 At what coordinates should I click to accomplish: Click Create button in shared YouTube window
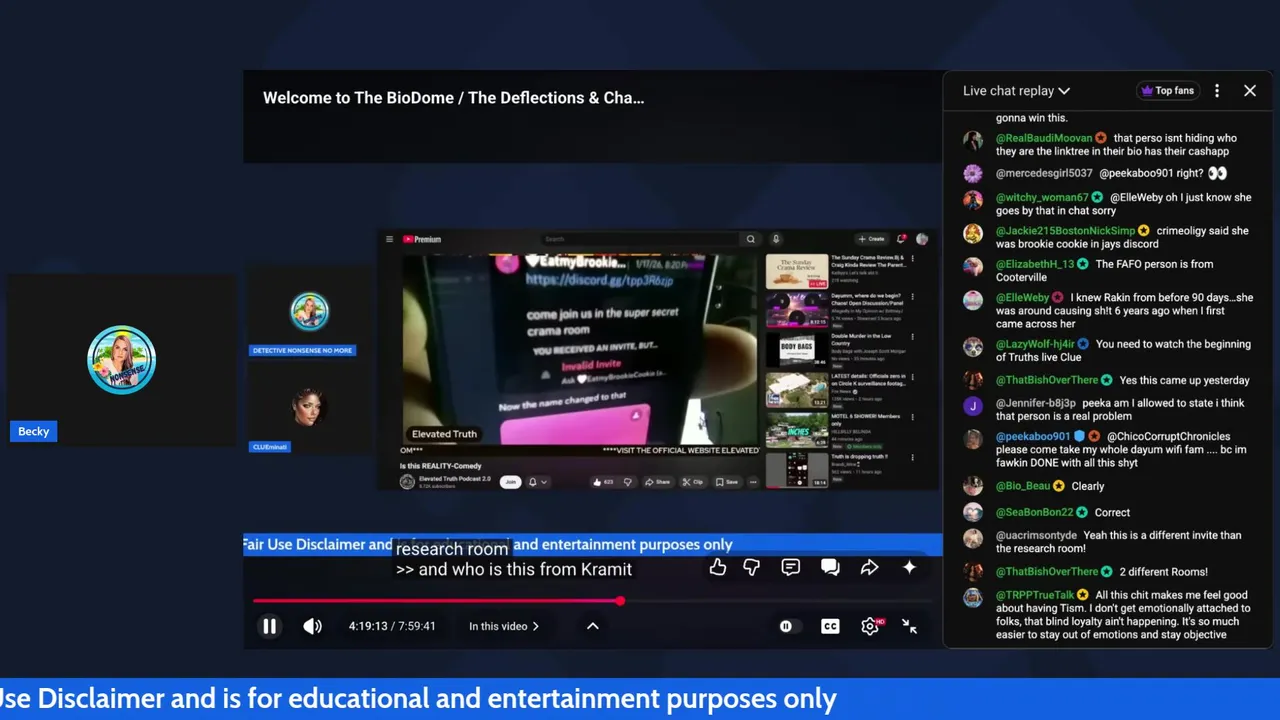point(871,239)
